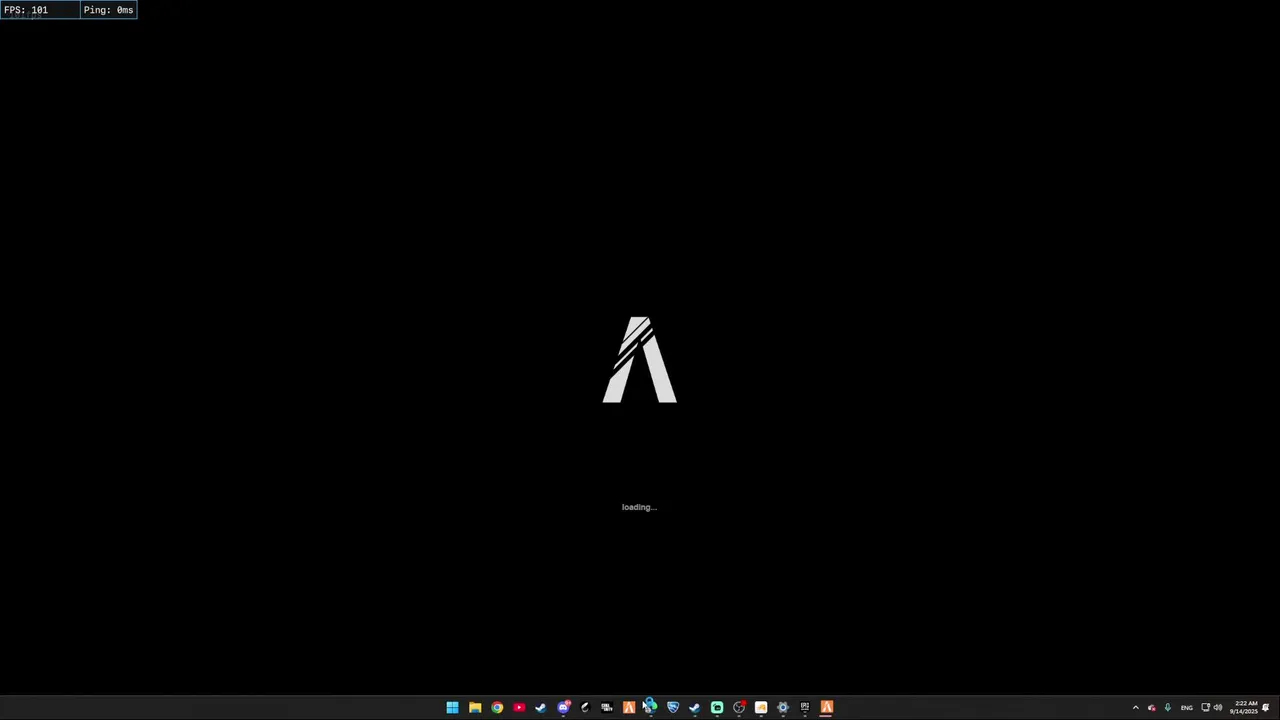Click the FiveM icon beside Call of Duty
This screenshot has height=720, width=1280.
pyautogui.click(x=629, y=707)
